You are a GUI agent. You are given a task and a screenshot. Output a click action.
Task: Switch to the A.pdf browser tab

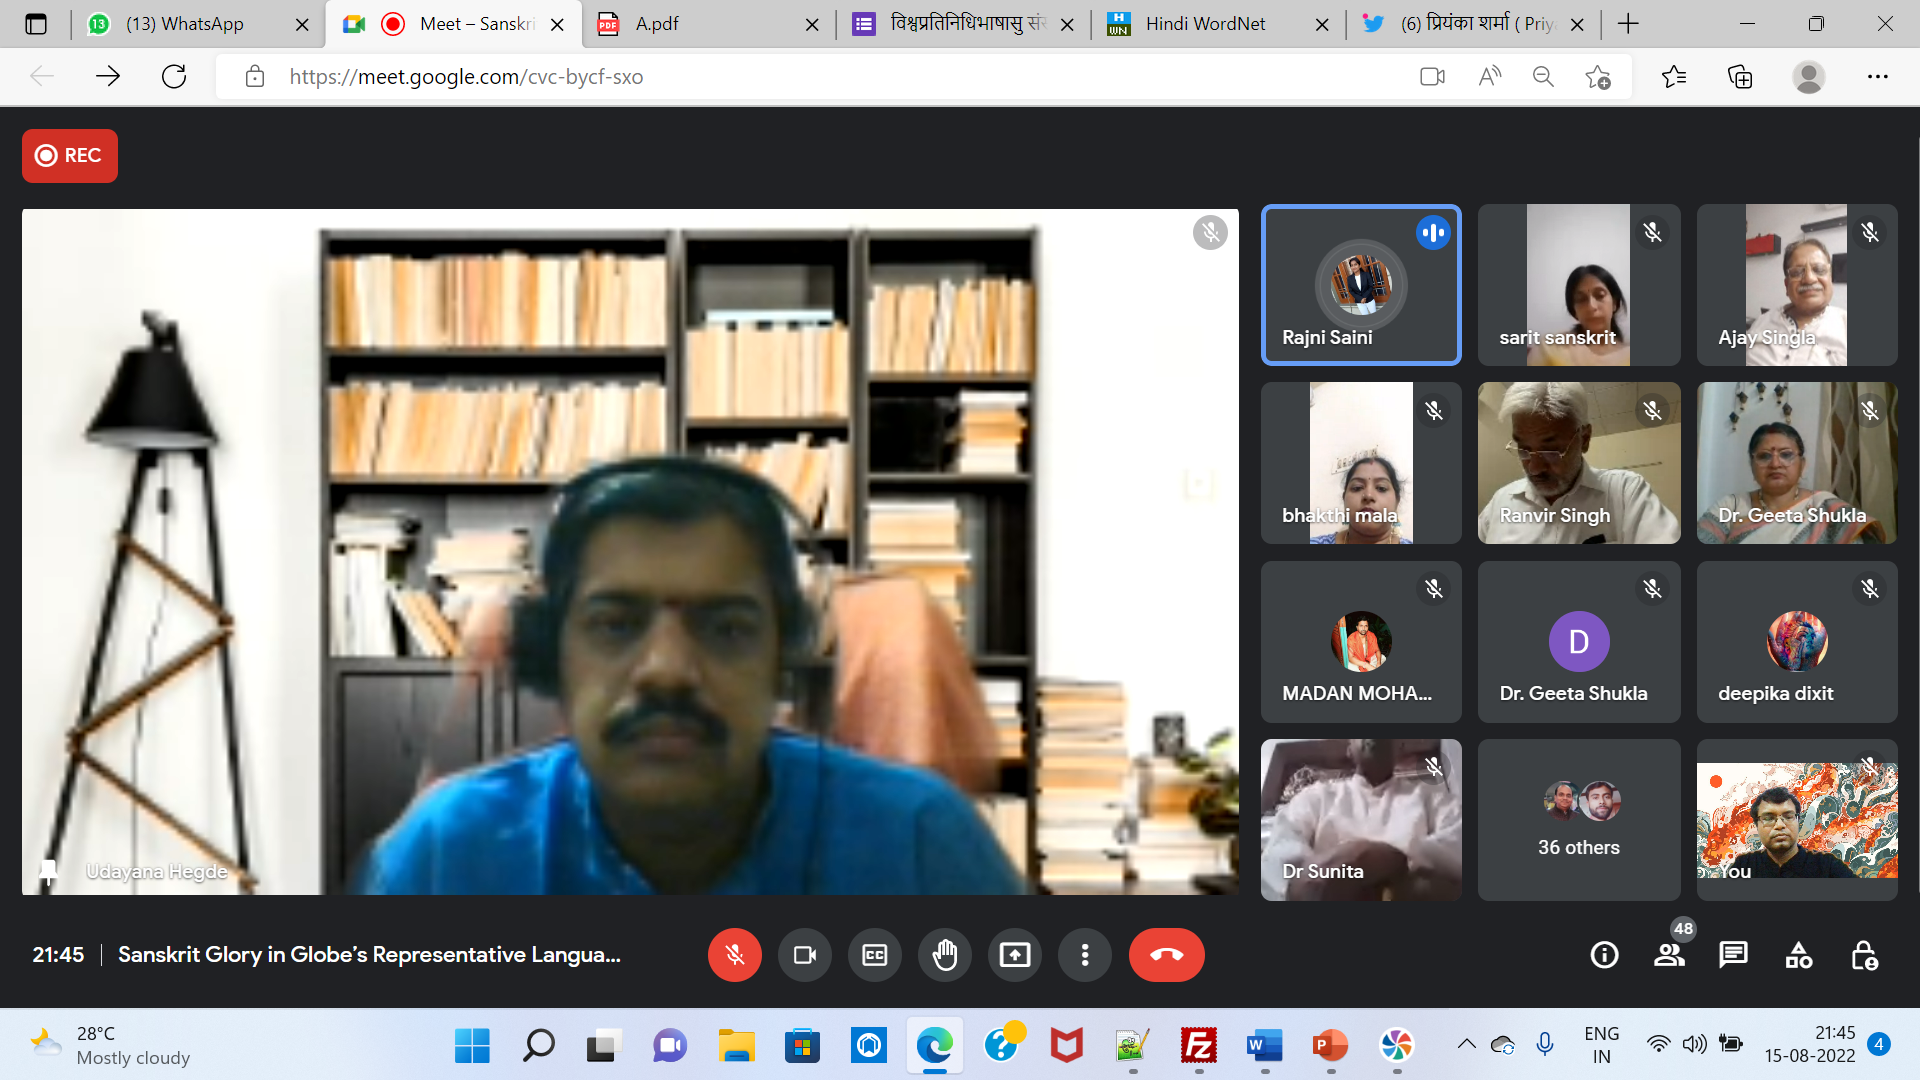(x=656, y=24)
